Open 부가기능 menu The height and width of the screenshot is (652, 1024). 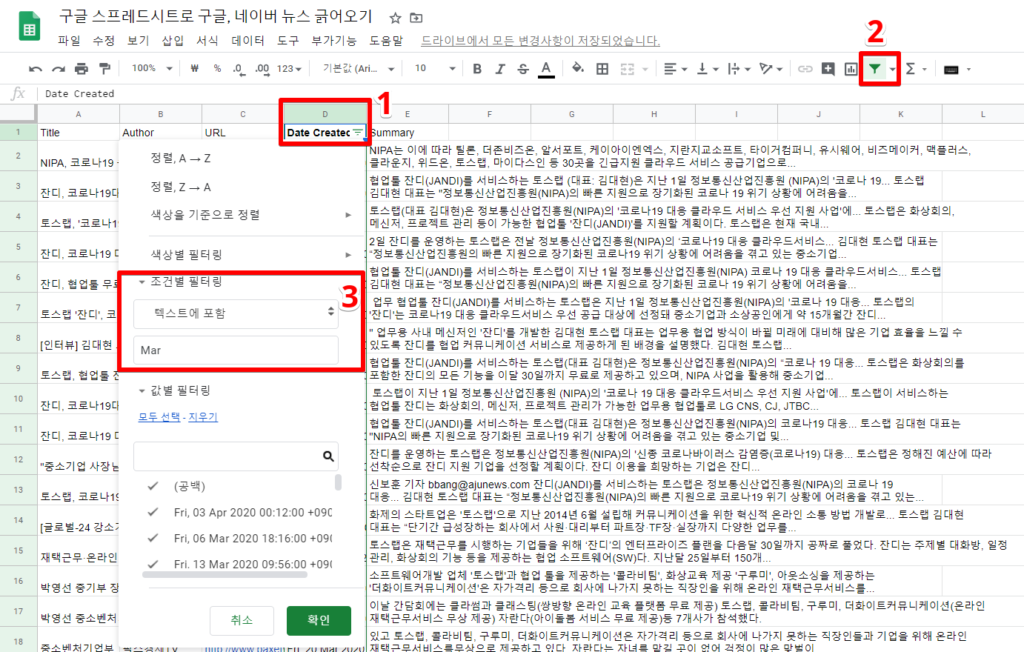334,41
